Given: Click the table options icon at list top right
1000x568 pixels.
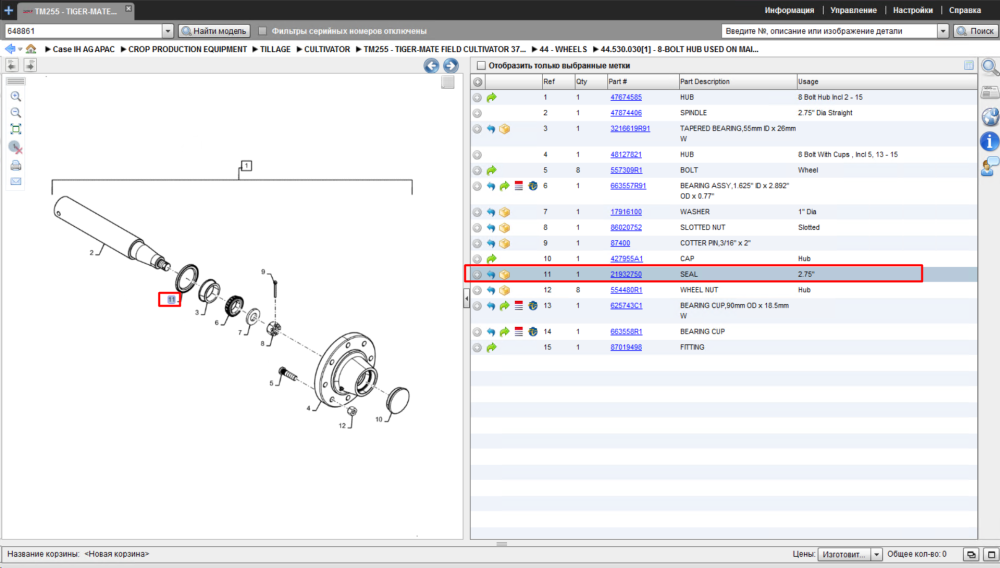Looking at the screenshot, I should [x=969, y=65].
